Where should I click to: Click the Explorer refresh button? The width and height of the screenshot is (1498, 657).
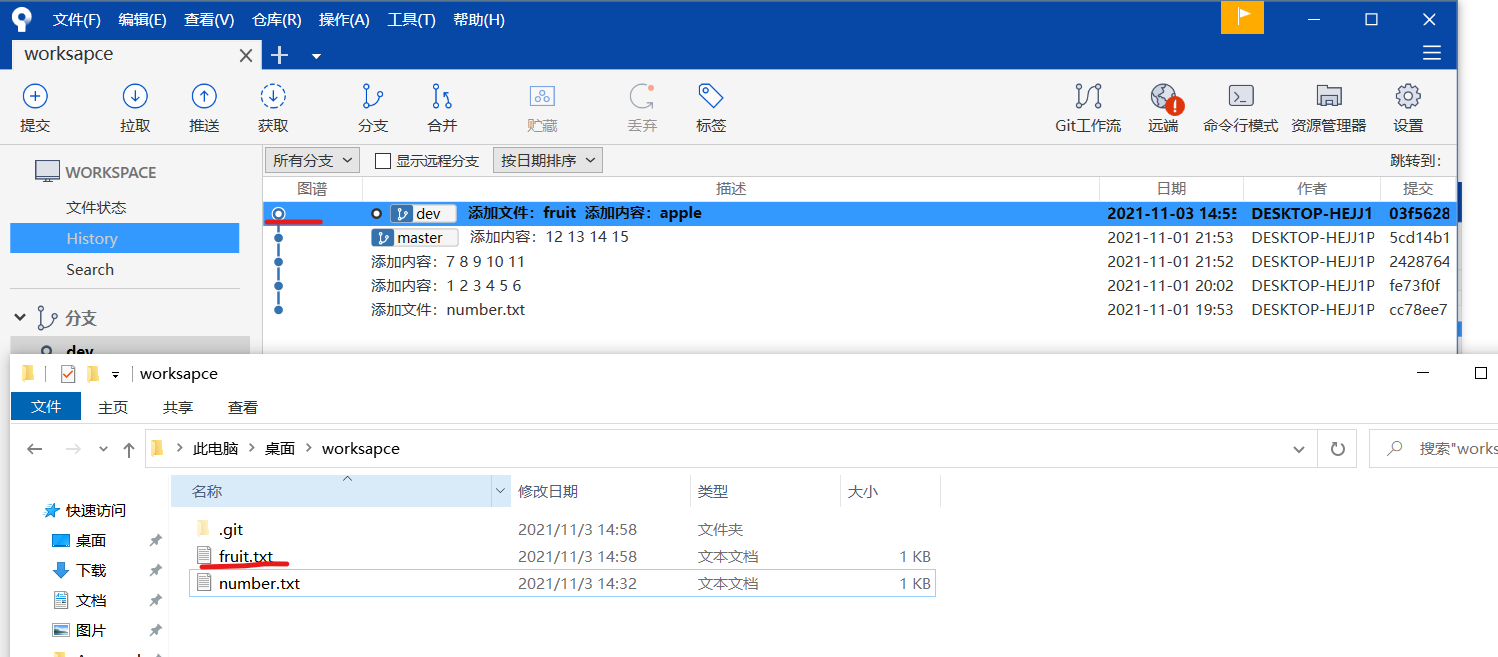click(1337, 449)
